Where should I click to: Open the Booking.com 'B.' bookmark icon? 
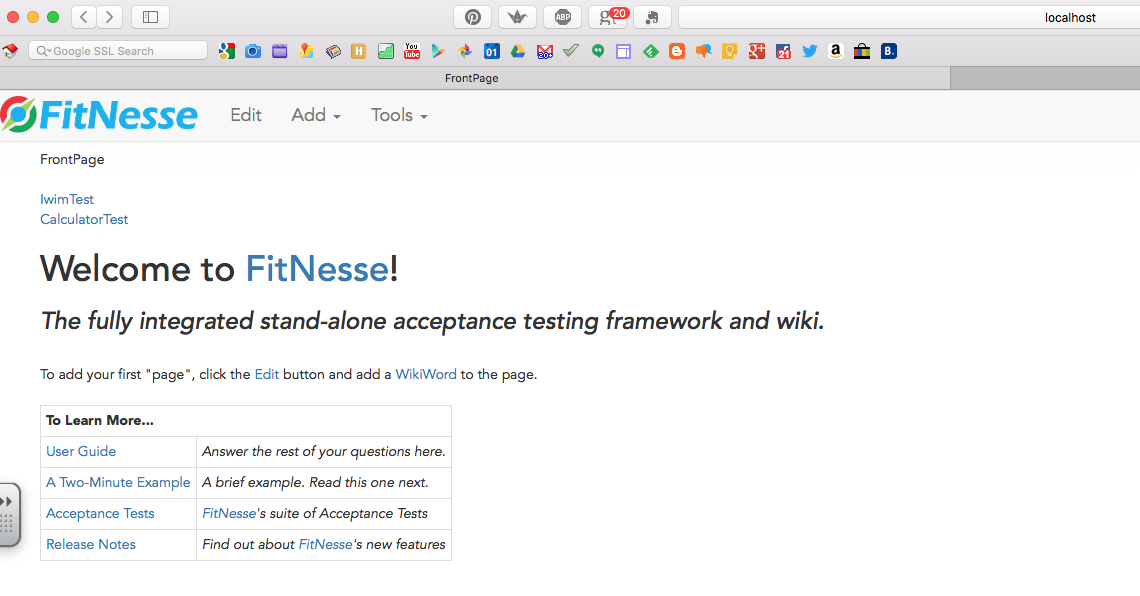point(888,51)
